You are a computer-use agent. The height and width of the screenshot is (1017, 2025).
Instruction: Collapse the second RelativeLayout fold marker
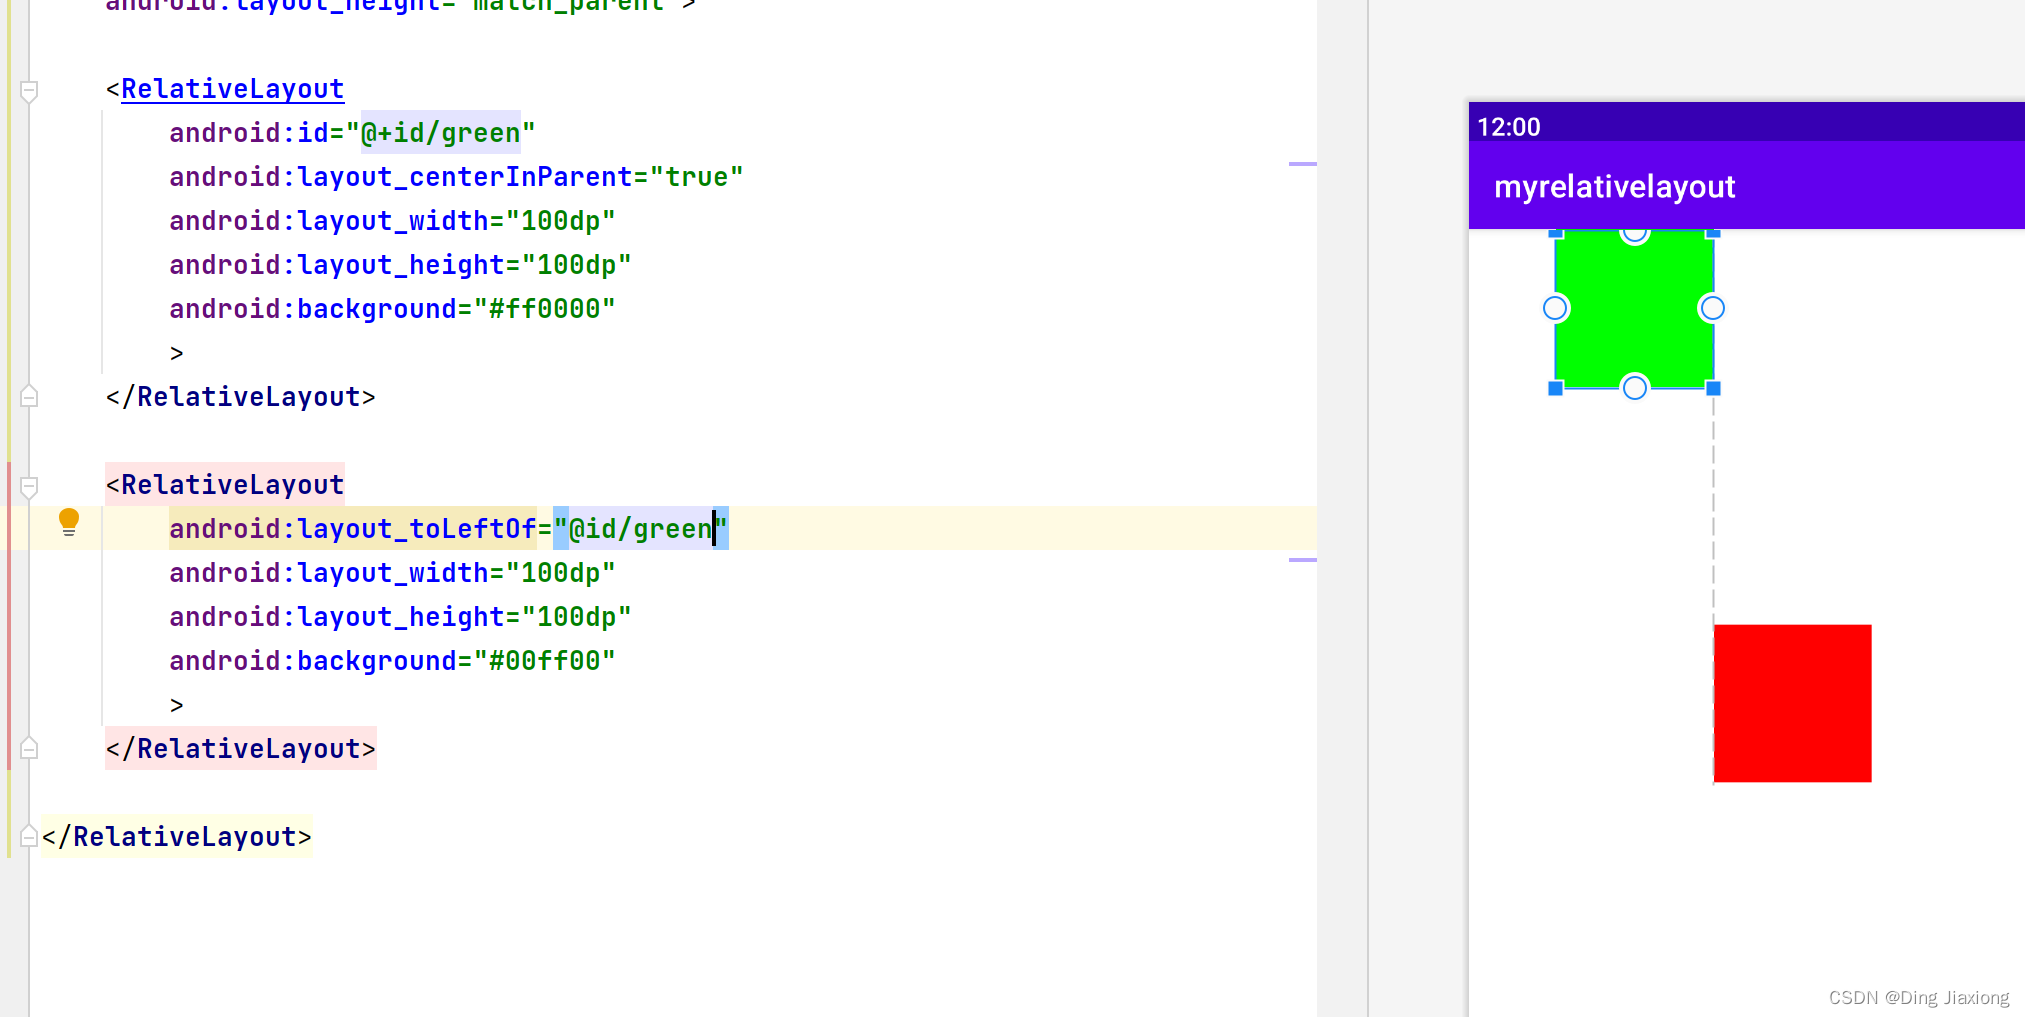coord(29,487)
